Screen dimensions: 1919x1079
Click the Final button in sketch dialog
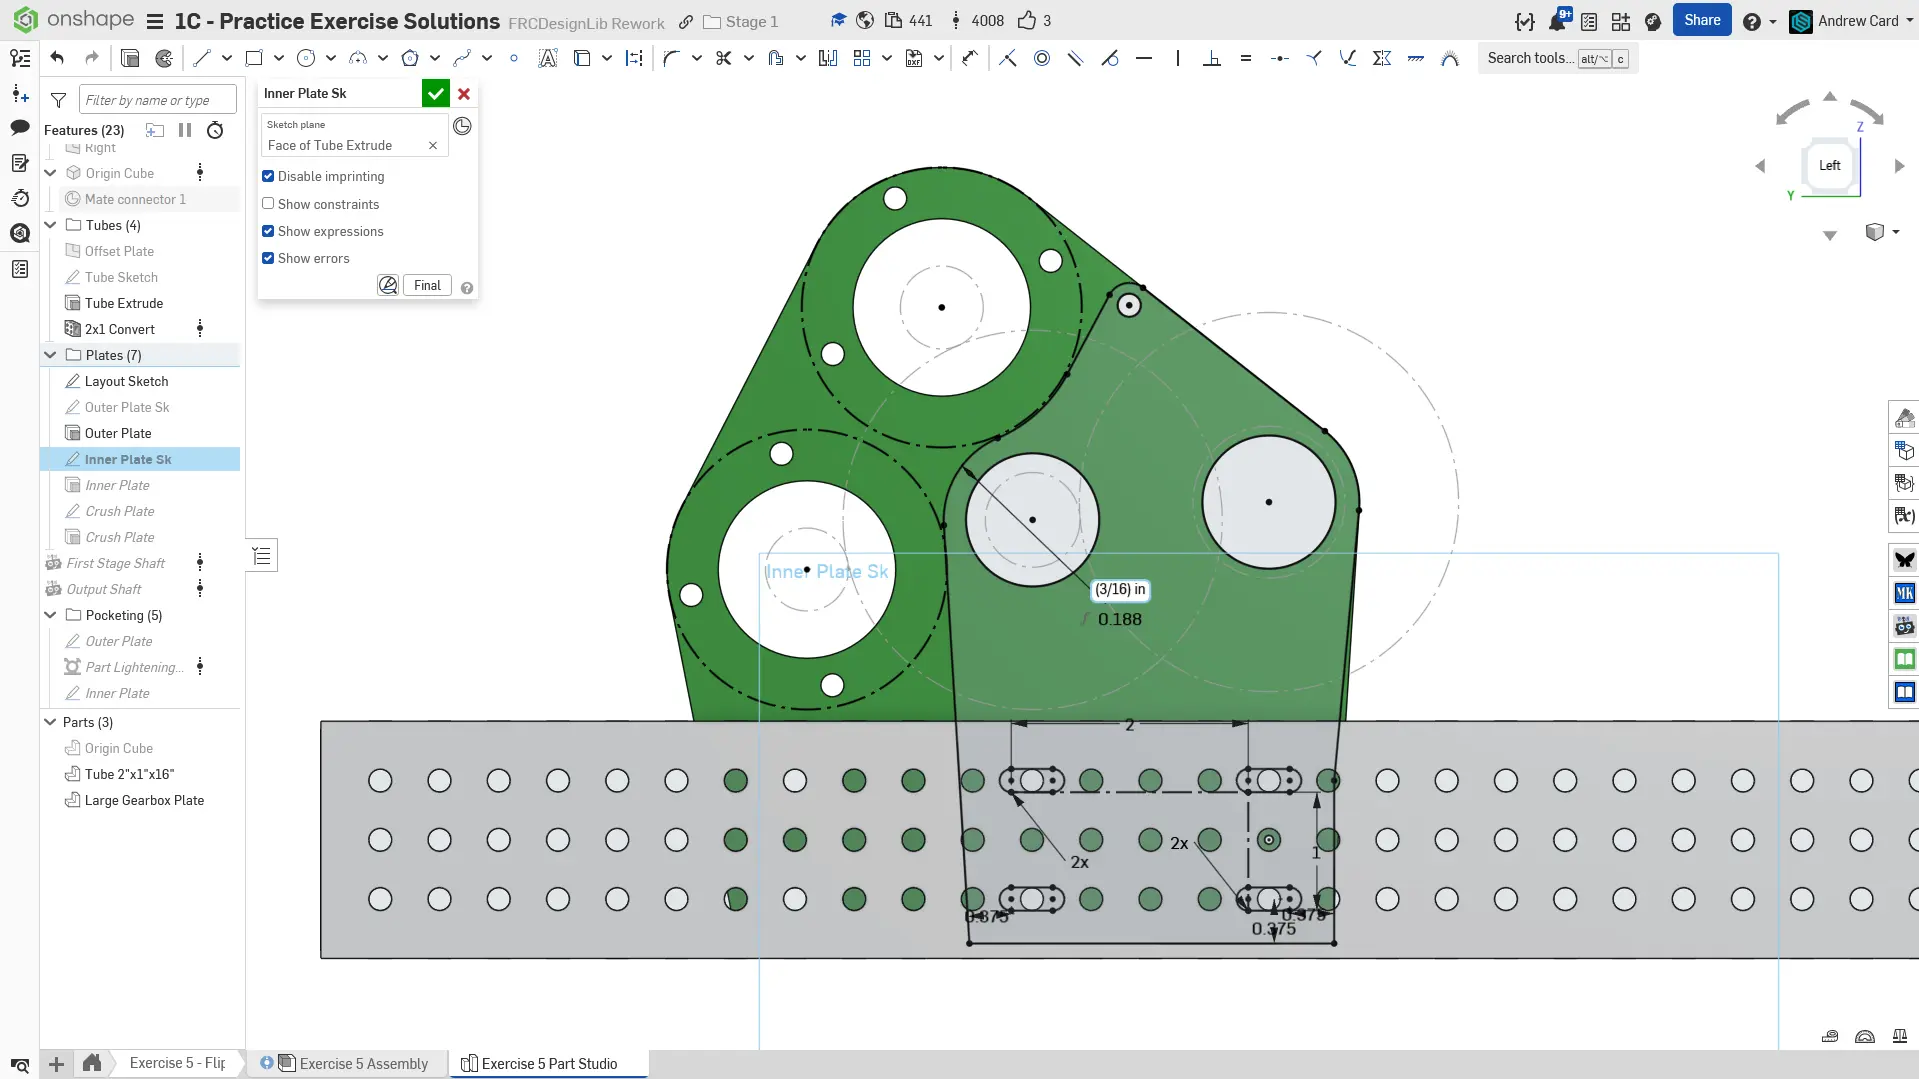(427, 285)
